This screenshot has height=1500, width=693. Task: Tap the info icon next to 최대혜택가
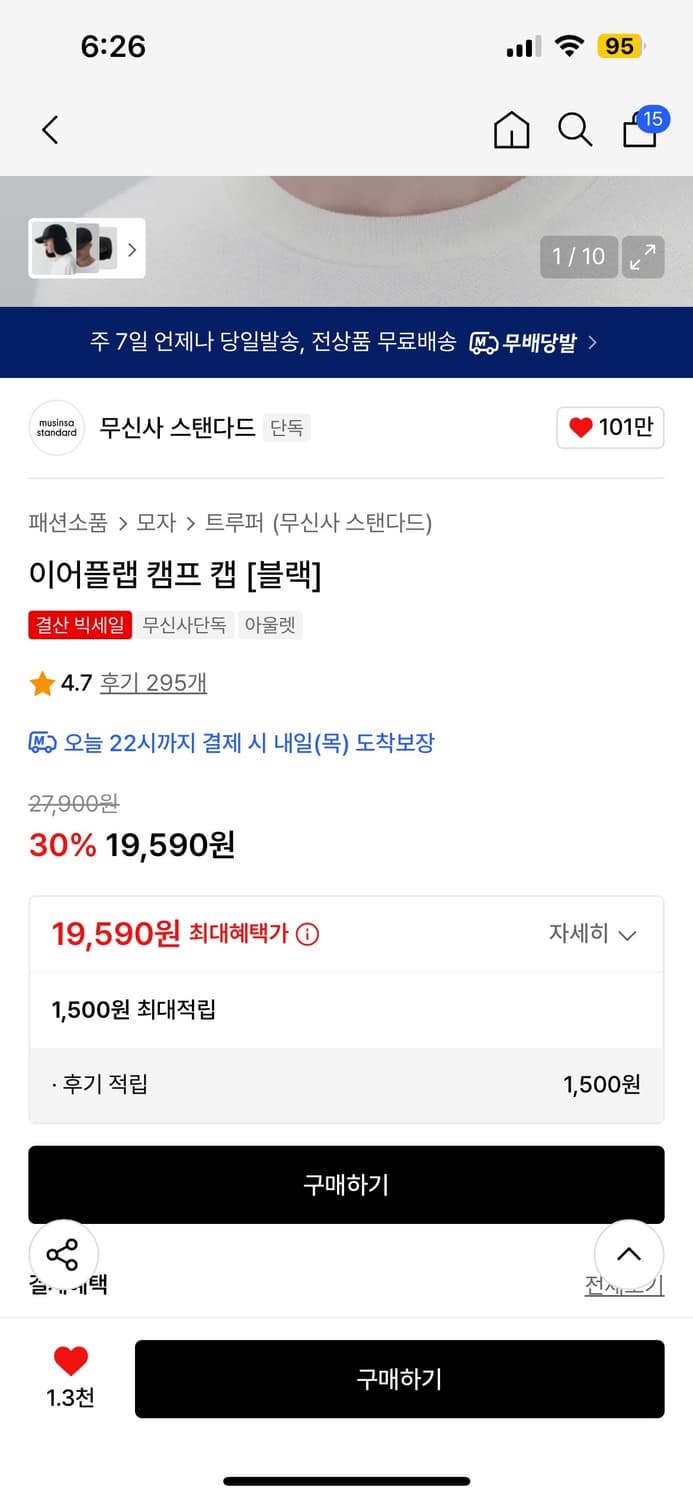coord(305,933)
